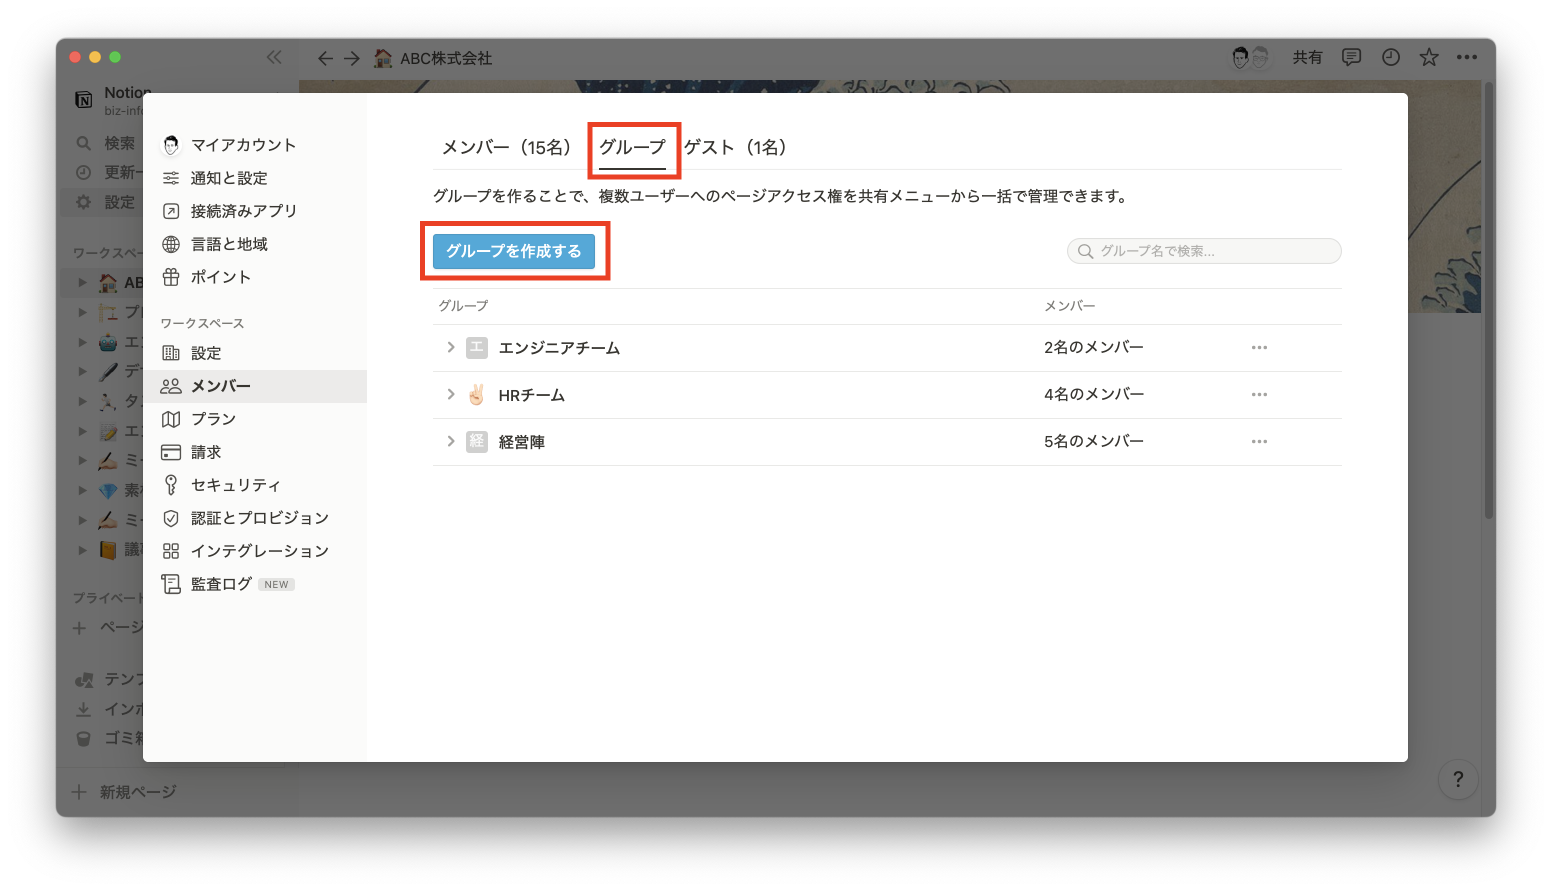Open more options for HRチーム
1552x891 pixels.
click(x=1259, y=395)
